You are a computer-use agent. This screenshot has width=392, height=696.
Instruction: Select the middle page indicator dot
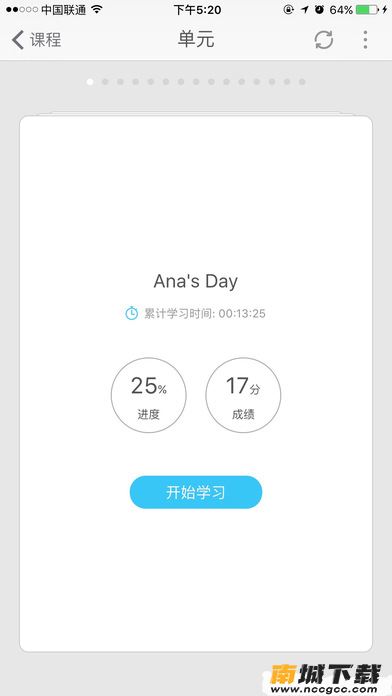click(196, 82)
